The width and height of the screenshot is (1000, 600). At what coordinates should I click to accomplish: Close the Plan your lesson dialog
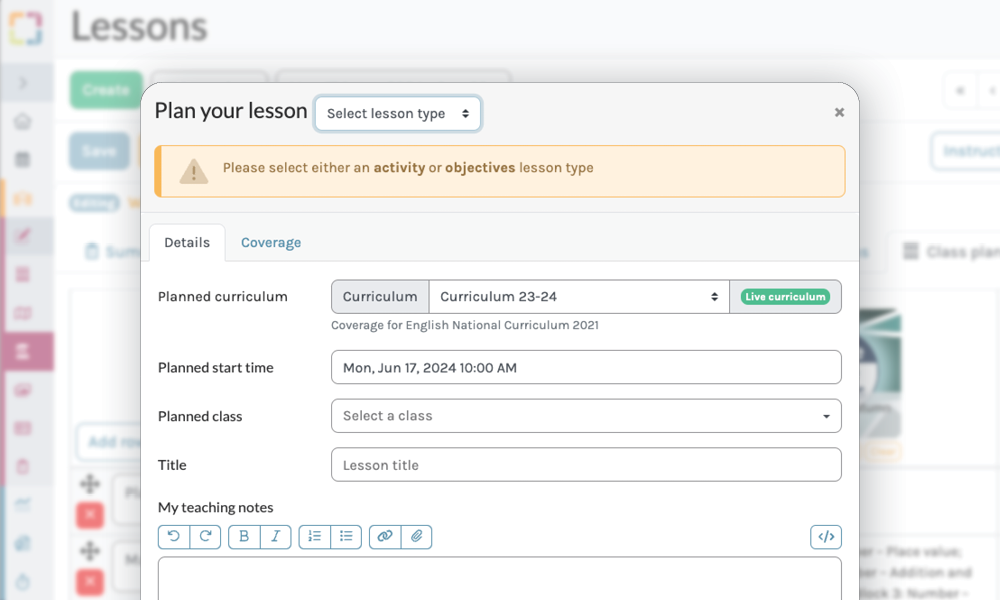pos(839,113)
